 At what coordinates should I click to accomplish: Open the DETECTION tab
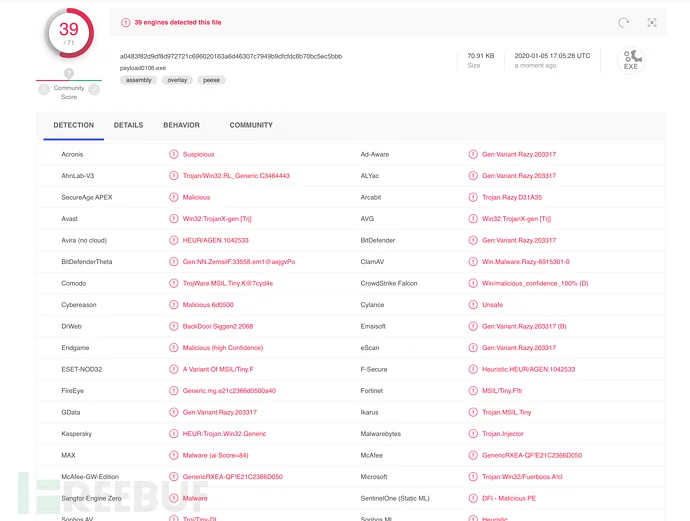coord(73,125)
